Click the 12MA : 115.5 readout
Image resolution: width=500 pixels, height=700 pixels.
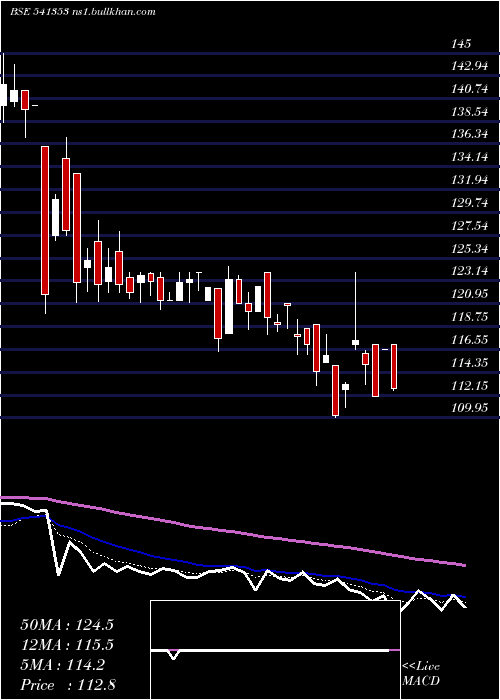tap(67, 645)
